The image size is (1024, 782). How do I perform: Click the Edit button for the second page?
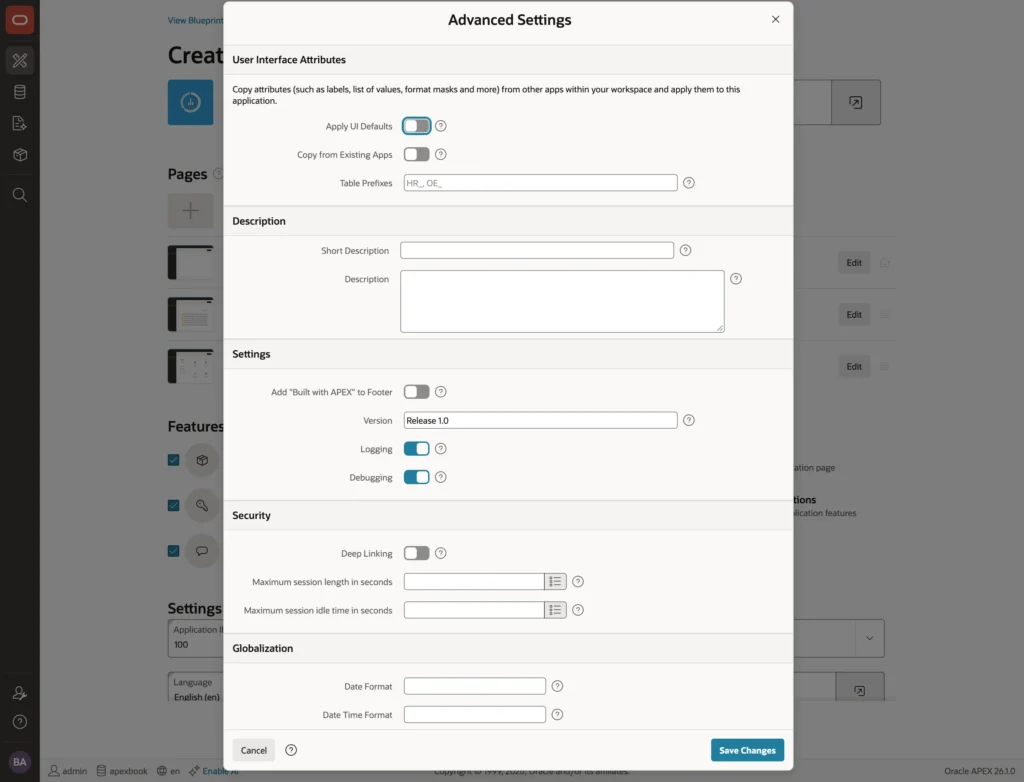(854, 314)
